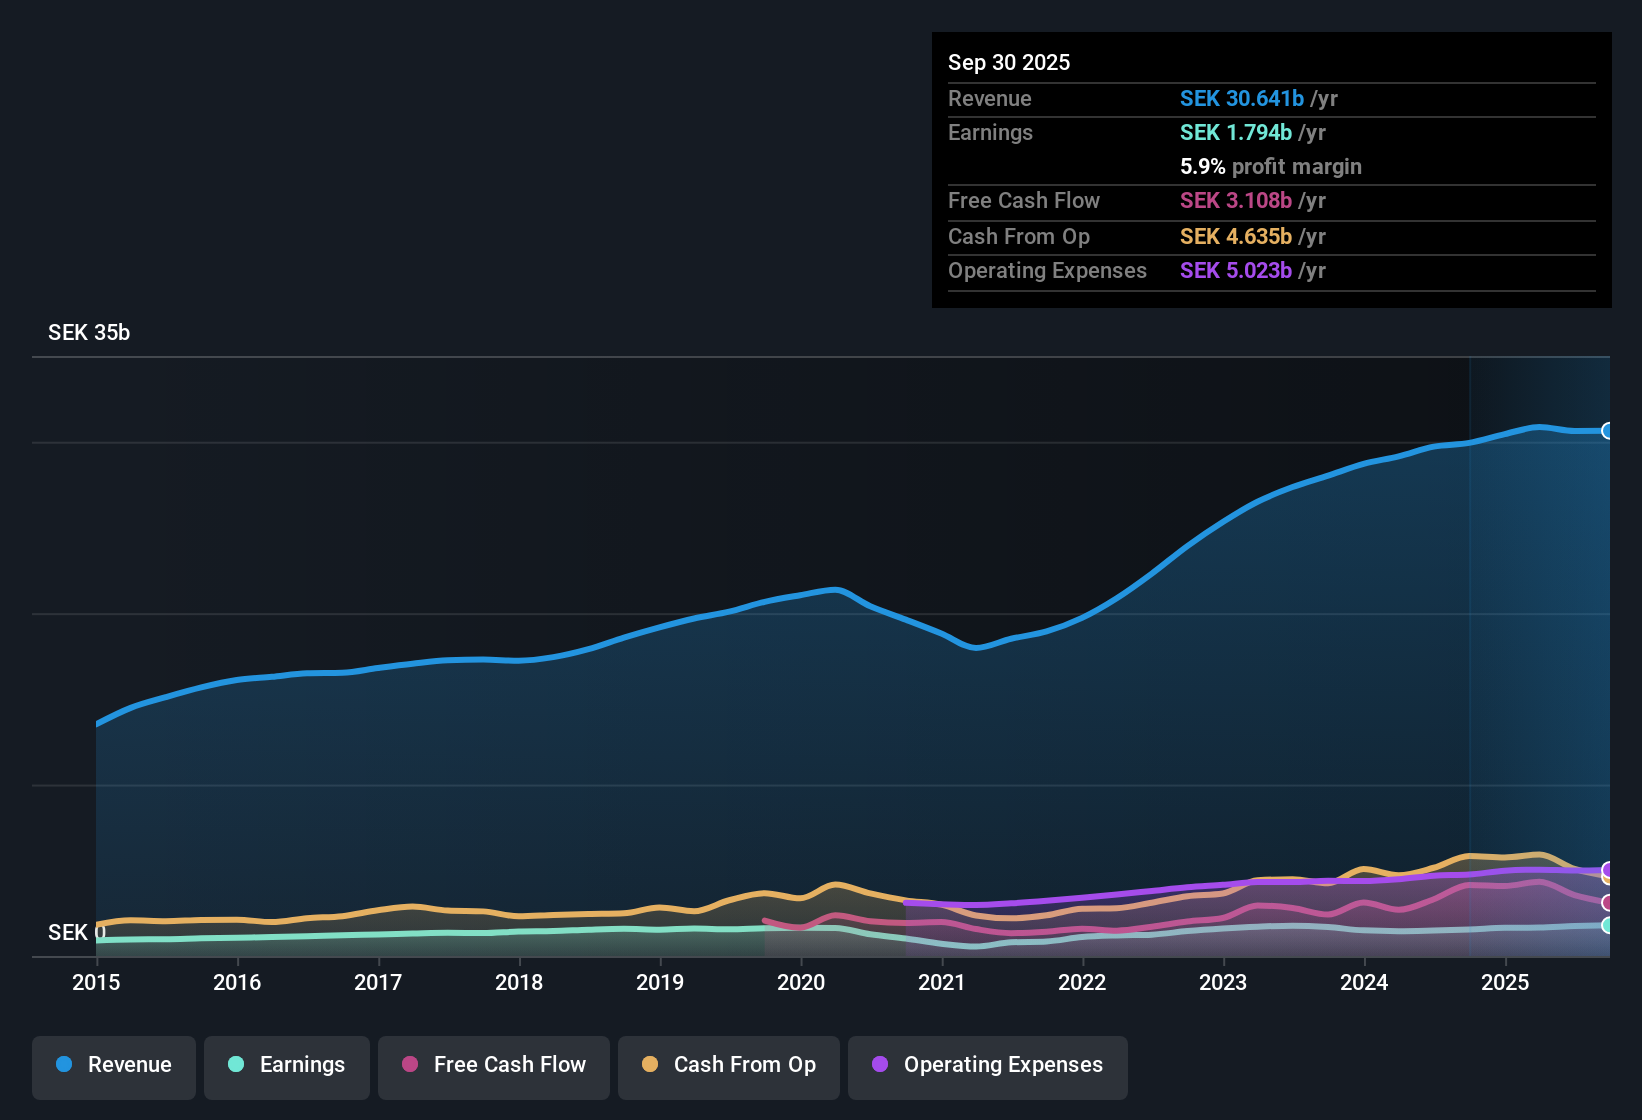The width and height of the screenshot is (1642, 1120).
Task: Click the blue Revenue dot icon
Action: pos(63,1065)
